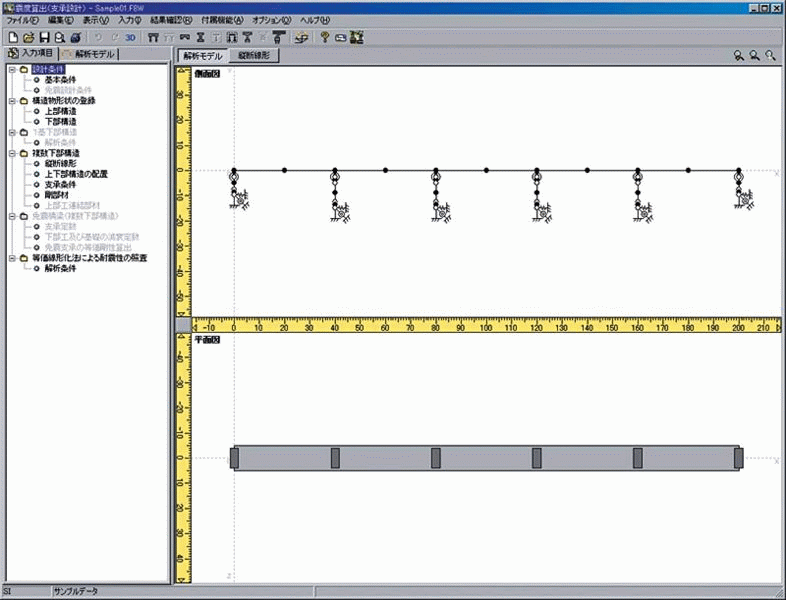Select 上部構造 in the tree

(61, 111)
